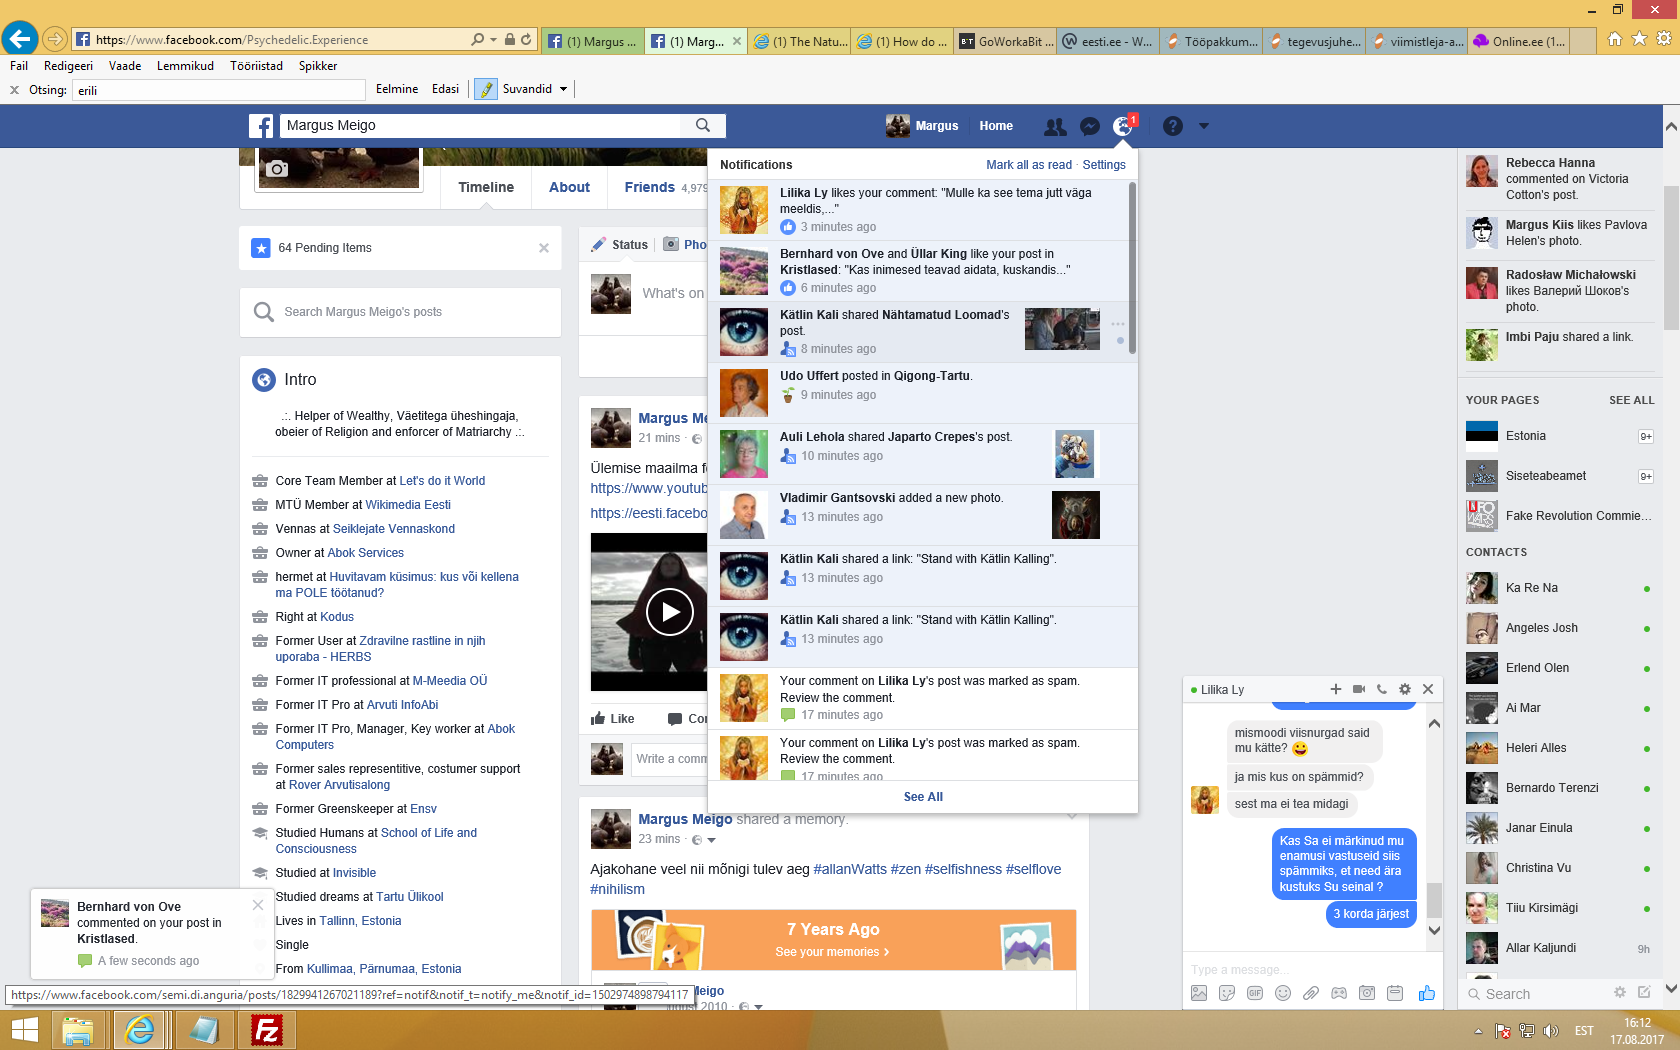Screen dimensions: 1680x1050
Task: Click Mark all as read
Action: click(x=1028, y=165)
